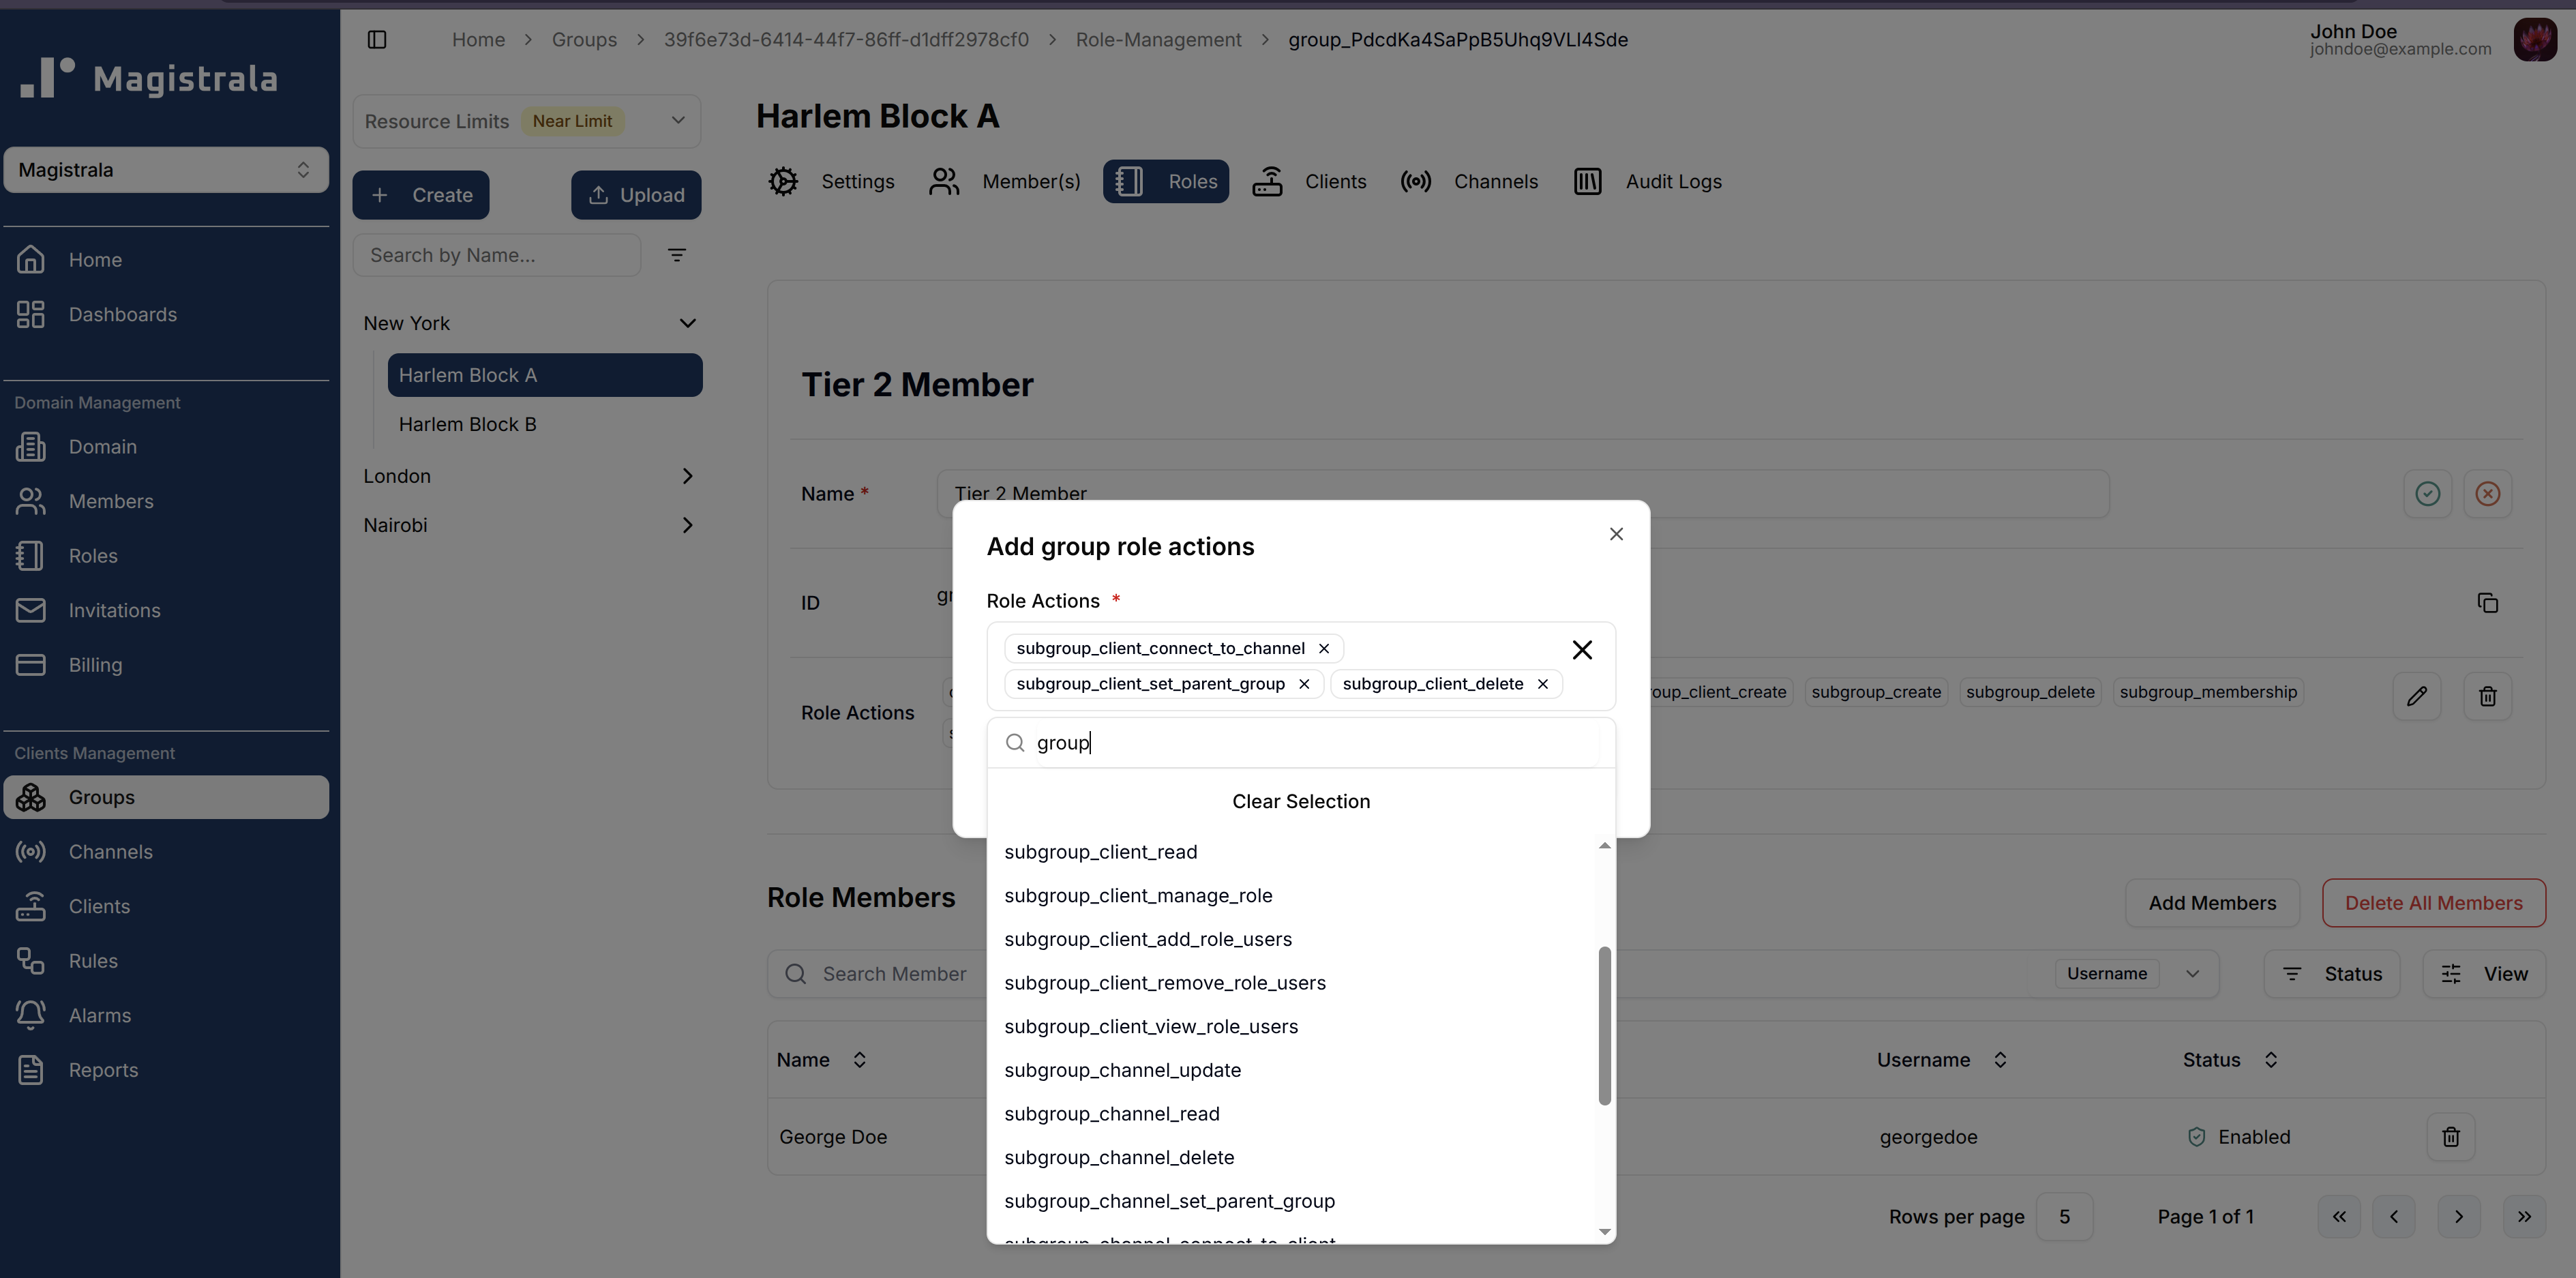The width and height of the screenshot is (2576, 1278).
Task: Expand the London group tree
Action: pyautogui.click(x=687, y=476)
